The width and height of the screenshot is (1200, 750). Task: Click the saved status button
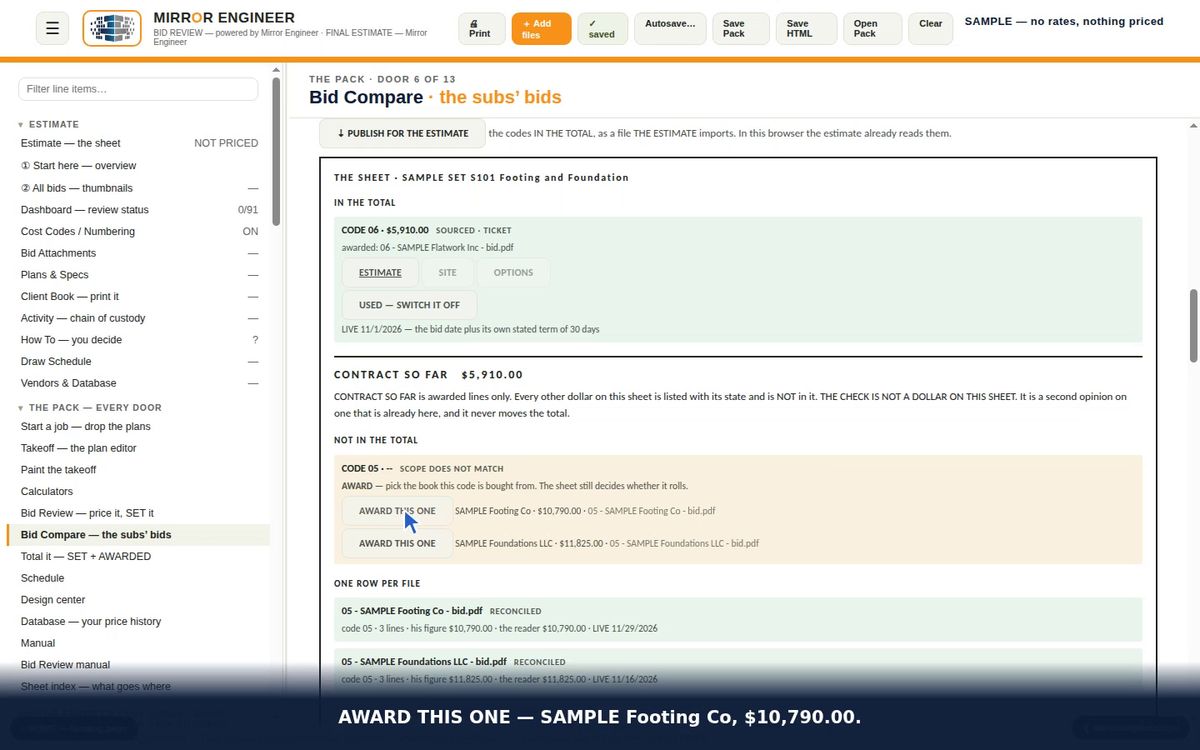[603, 29]
